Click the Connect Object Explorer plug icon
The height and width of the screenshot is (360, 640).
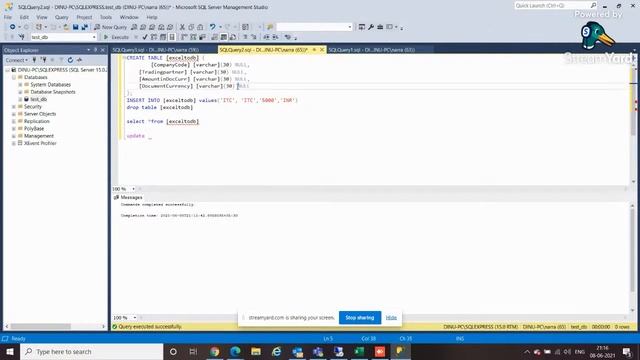coord(34,60)
